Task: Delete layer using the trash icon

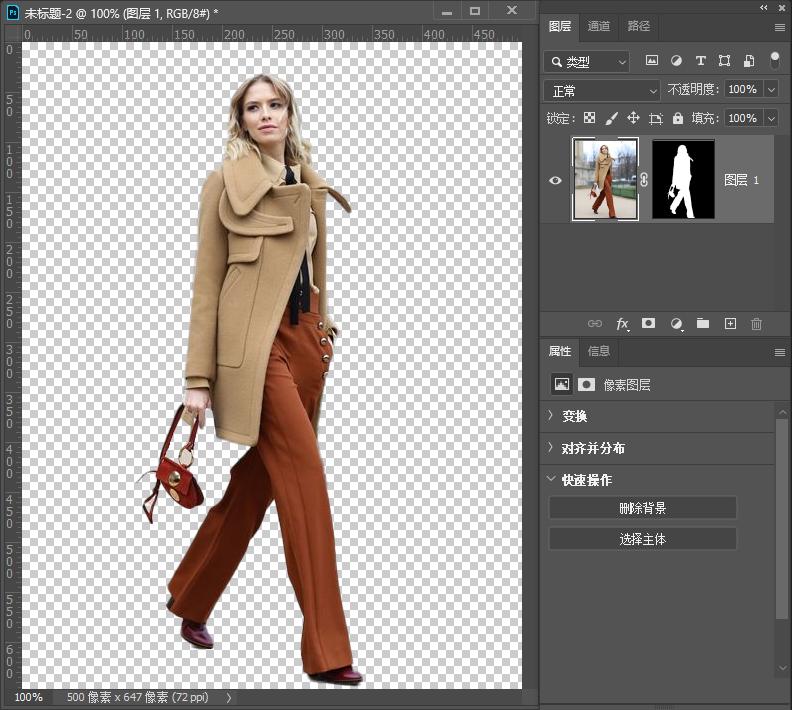Action: click(x=756, y=324)
